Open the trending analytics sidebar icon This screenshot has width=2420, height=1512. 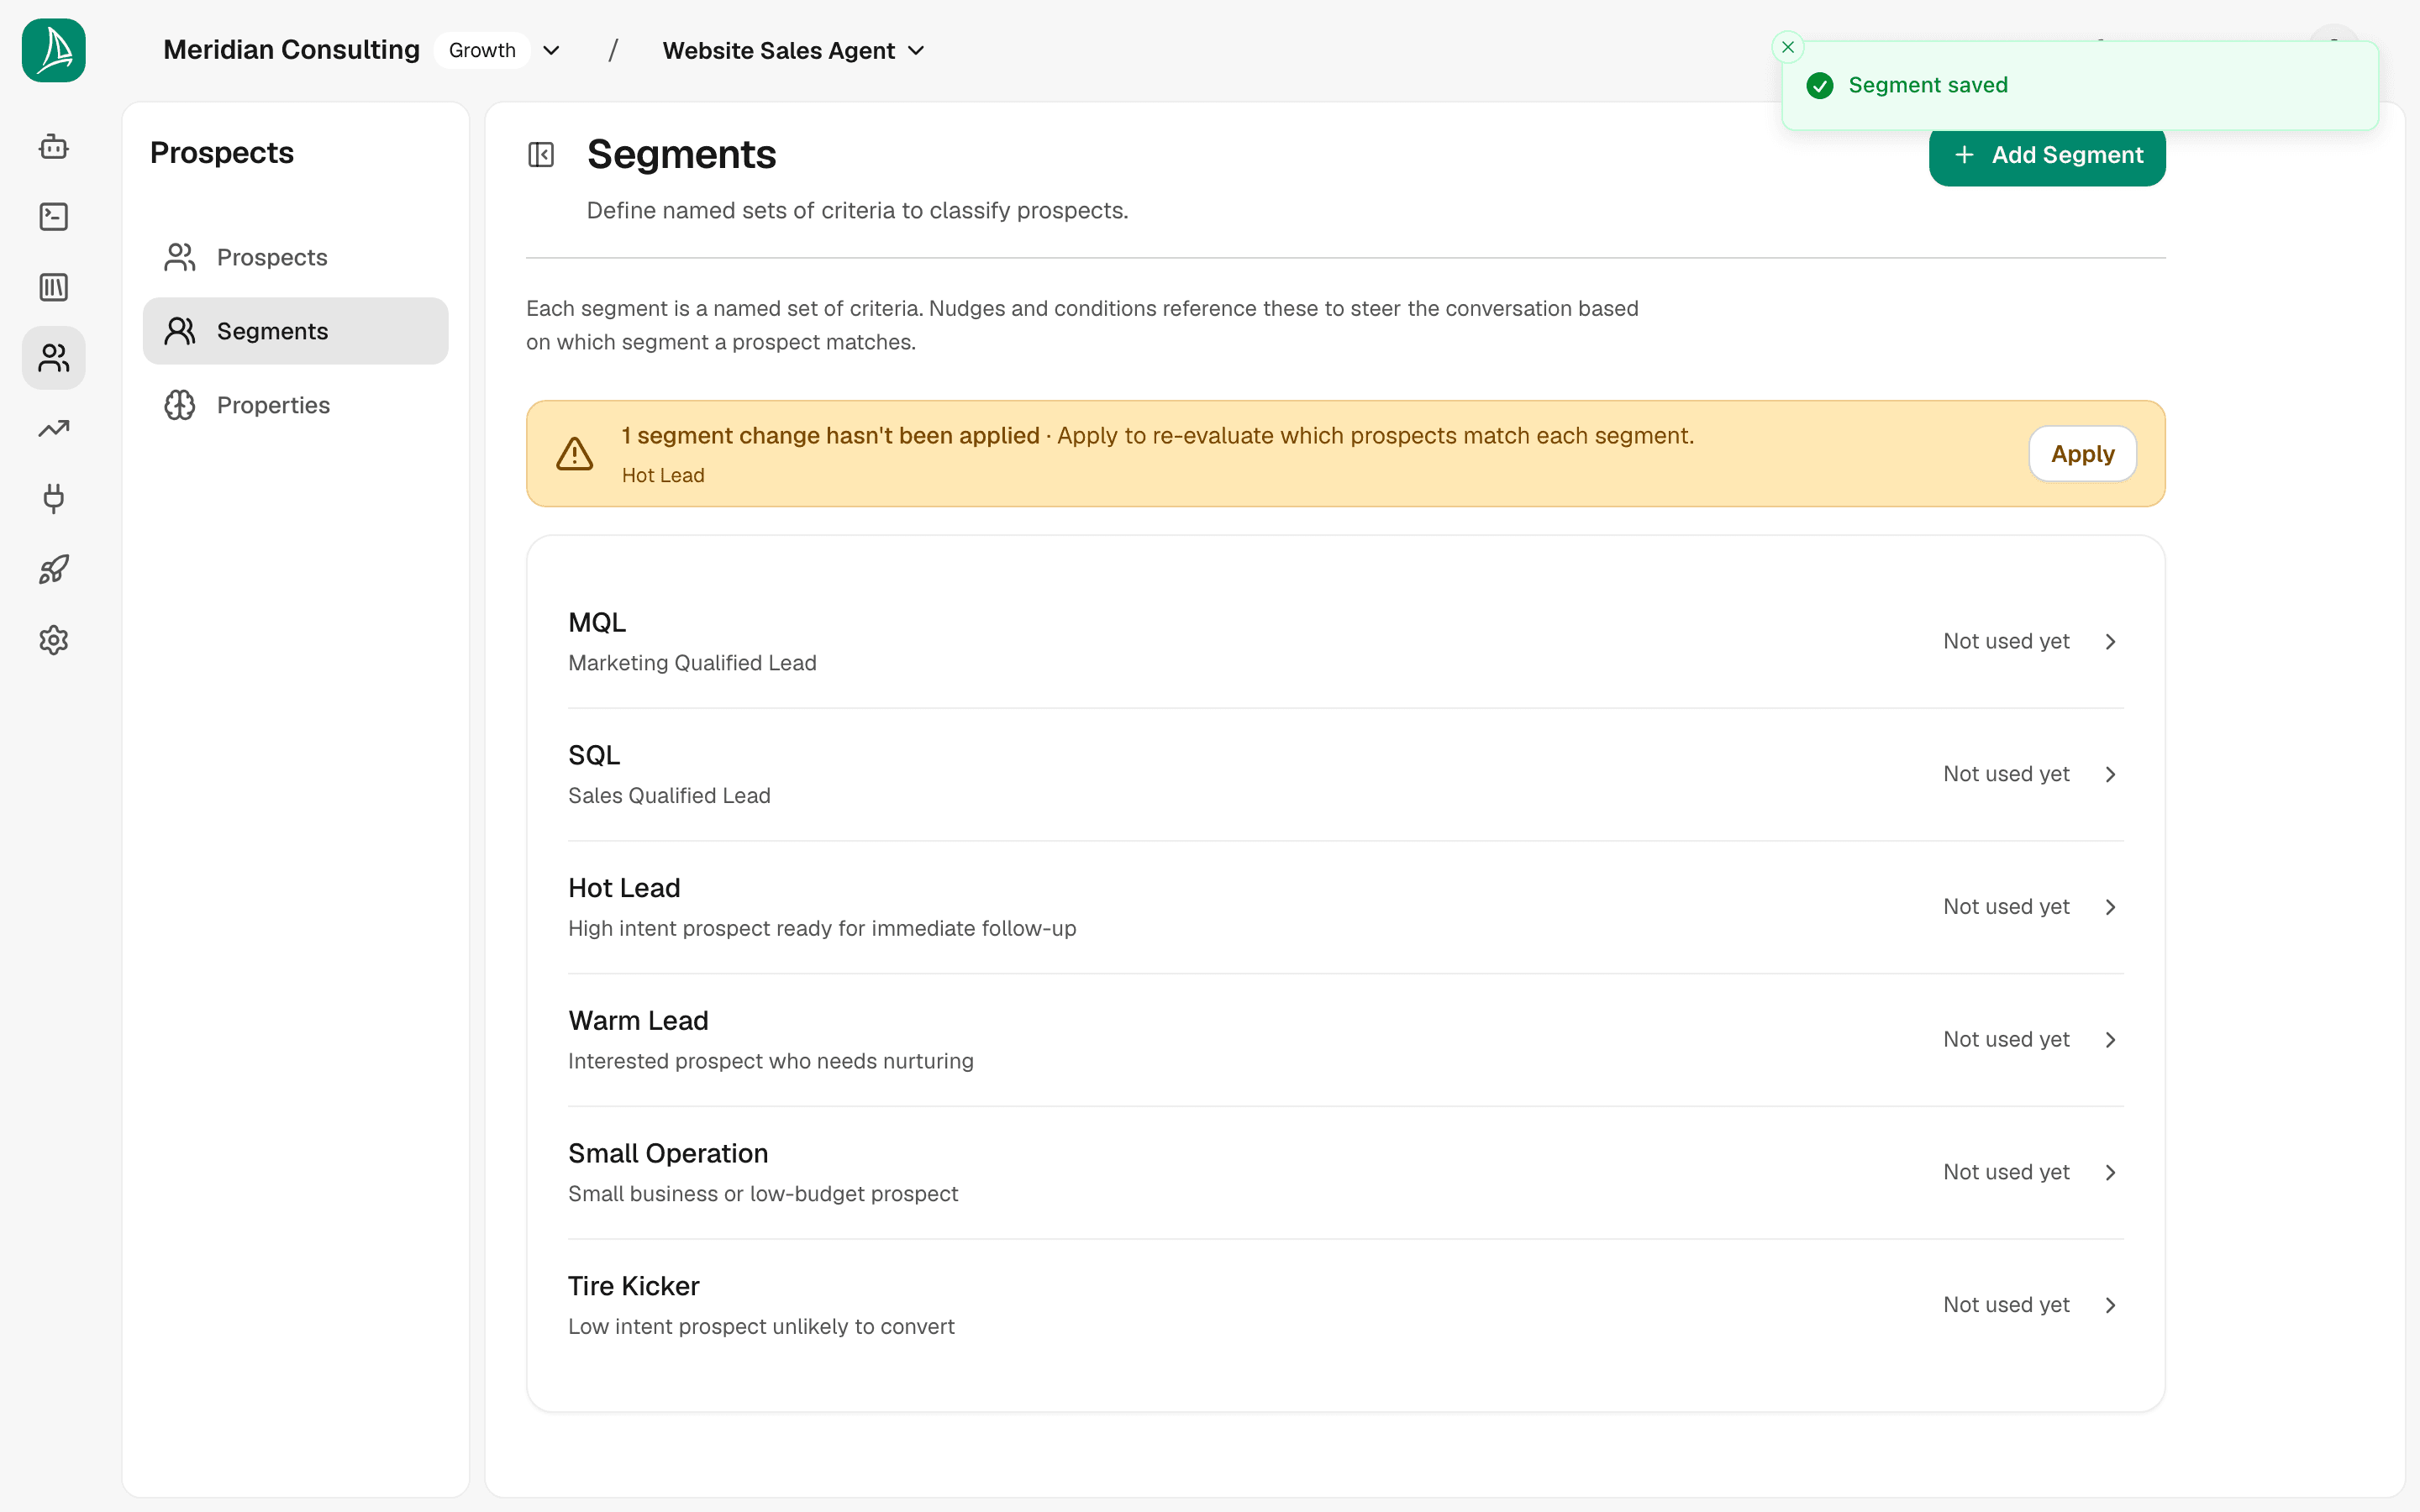[54, 429]
